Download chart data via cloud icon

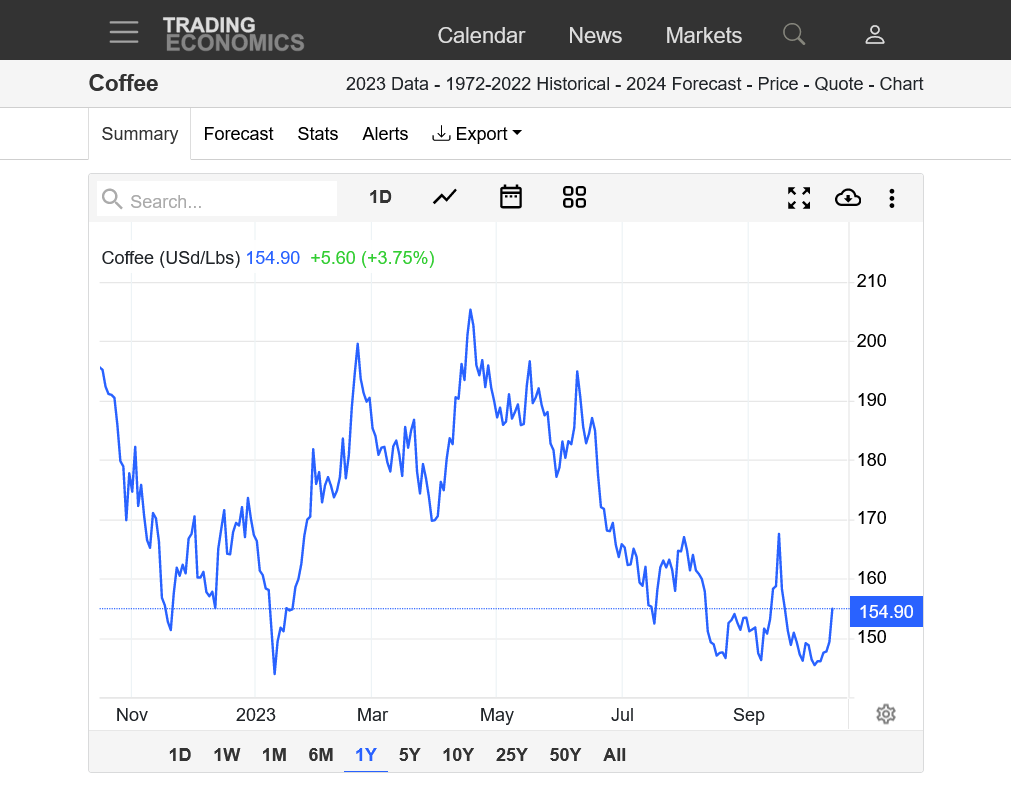847,198
